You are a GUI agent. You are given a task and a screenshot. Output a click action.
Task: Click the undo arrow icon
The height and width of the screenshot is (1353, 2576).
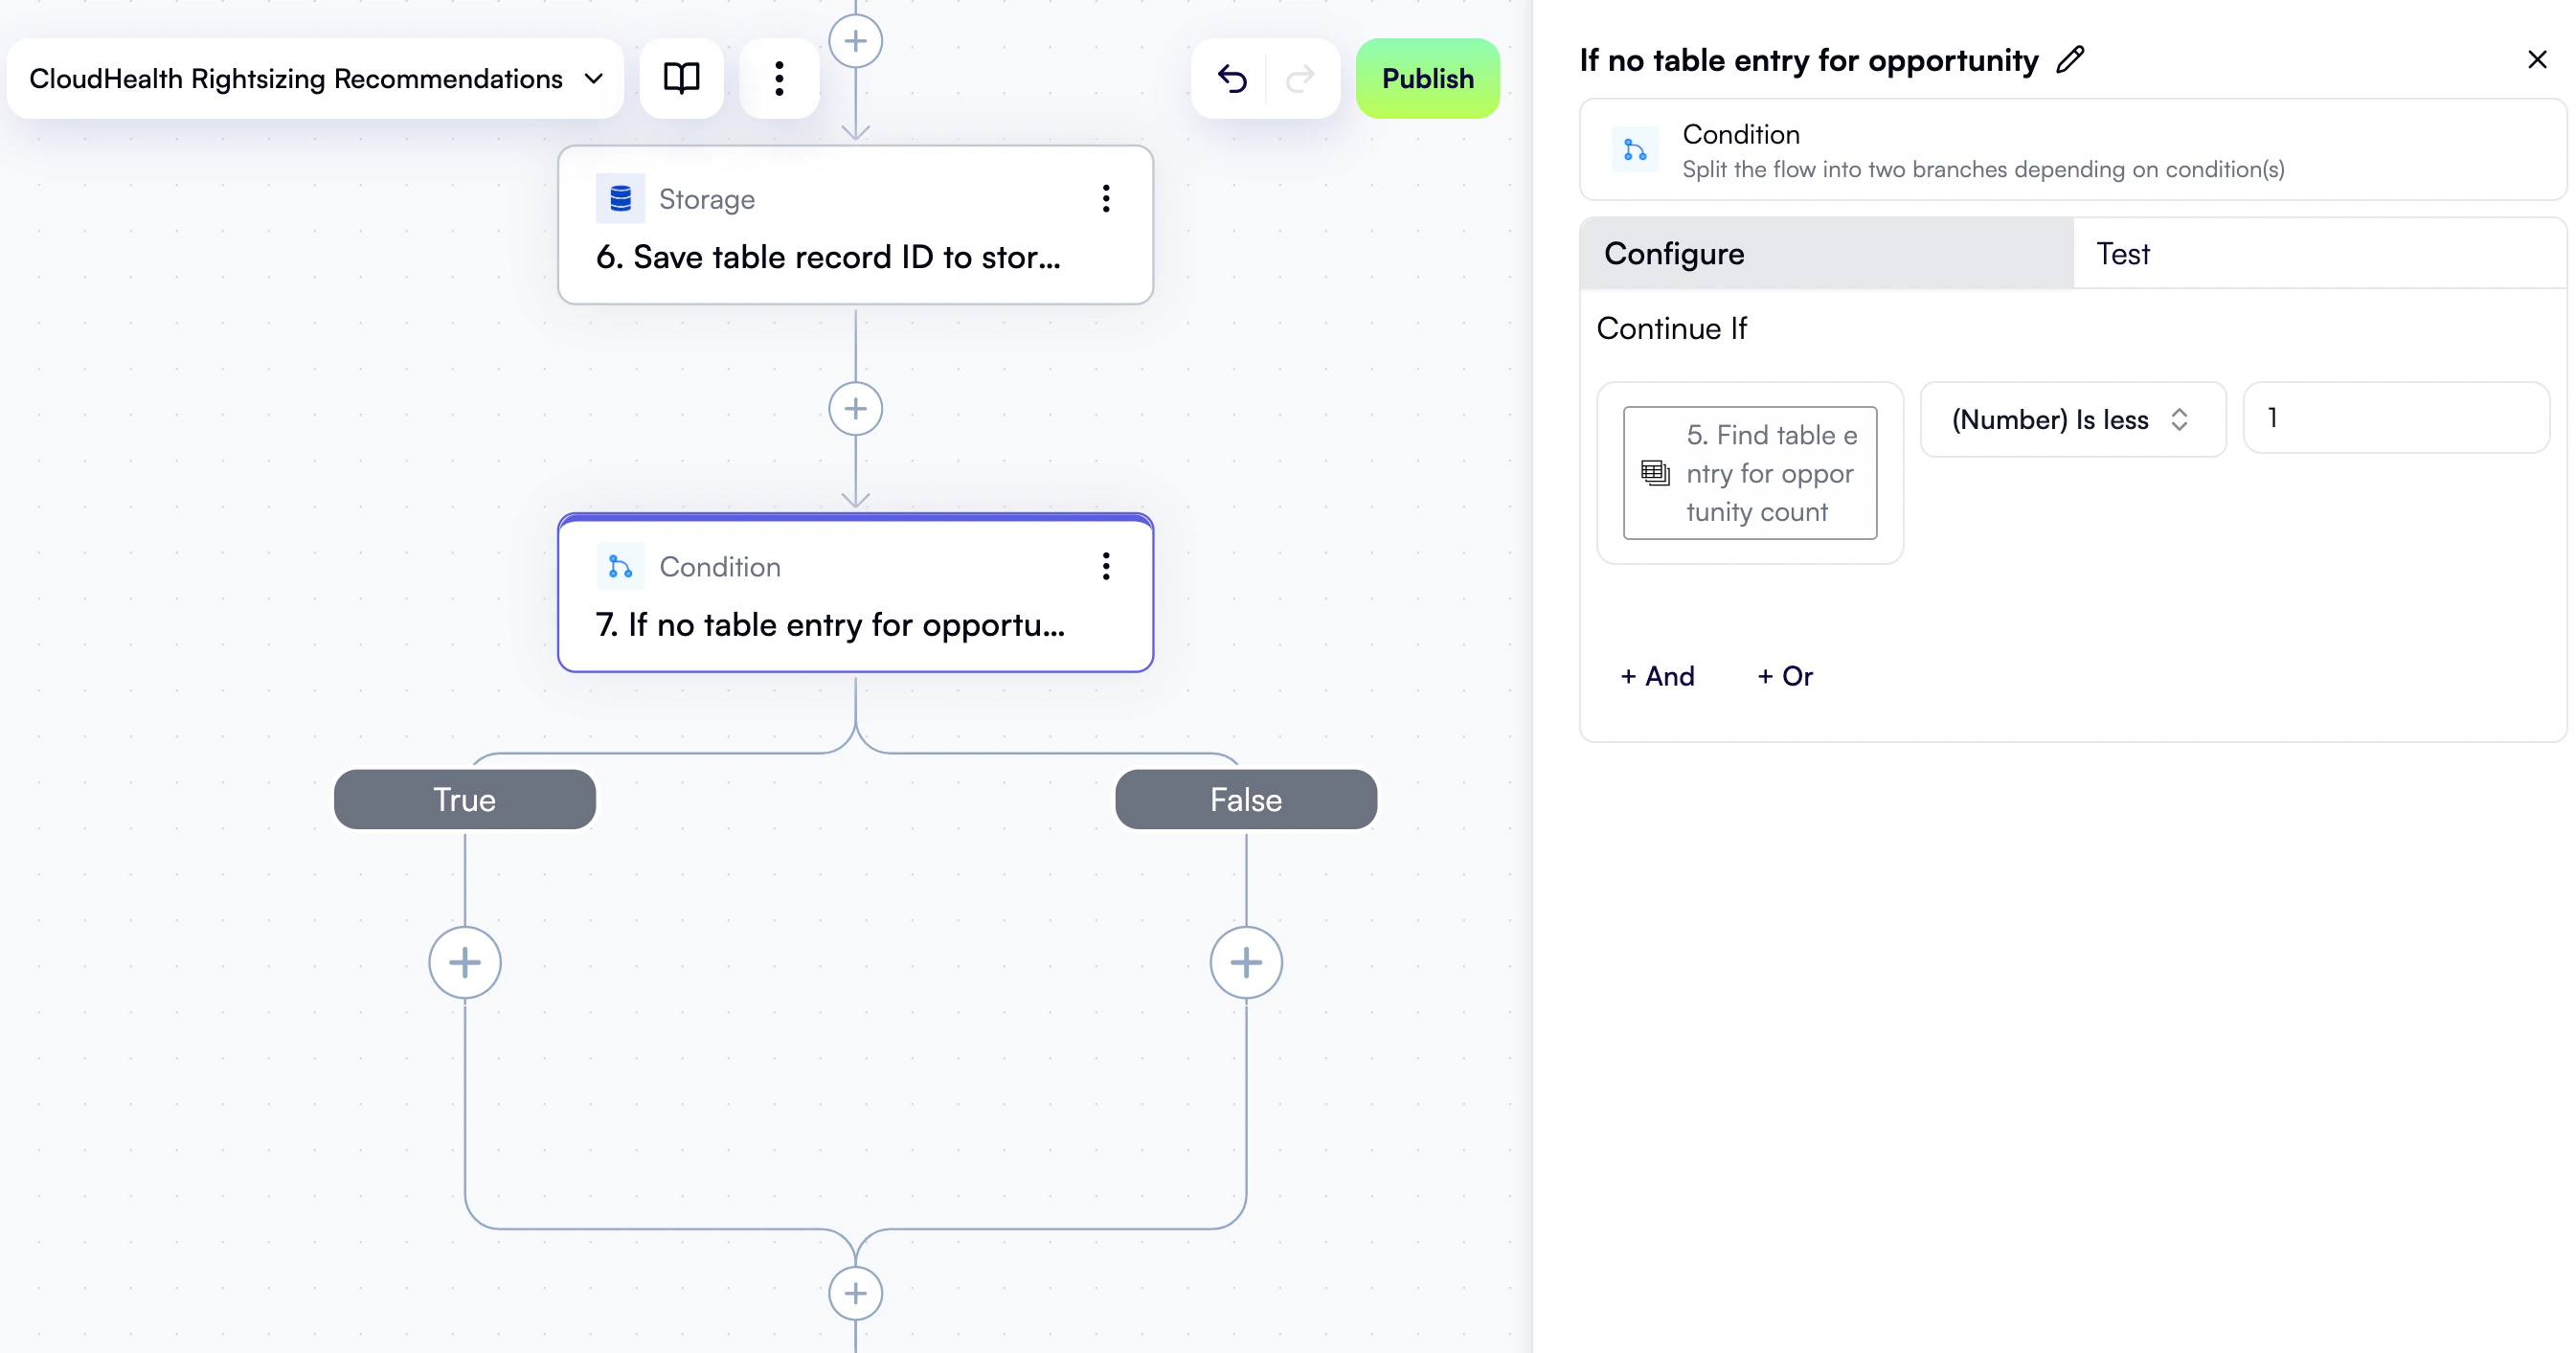[x=1232, y=78]
